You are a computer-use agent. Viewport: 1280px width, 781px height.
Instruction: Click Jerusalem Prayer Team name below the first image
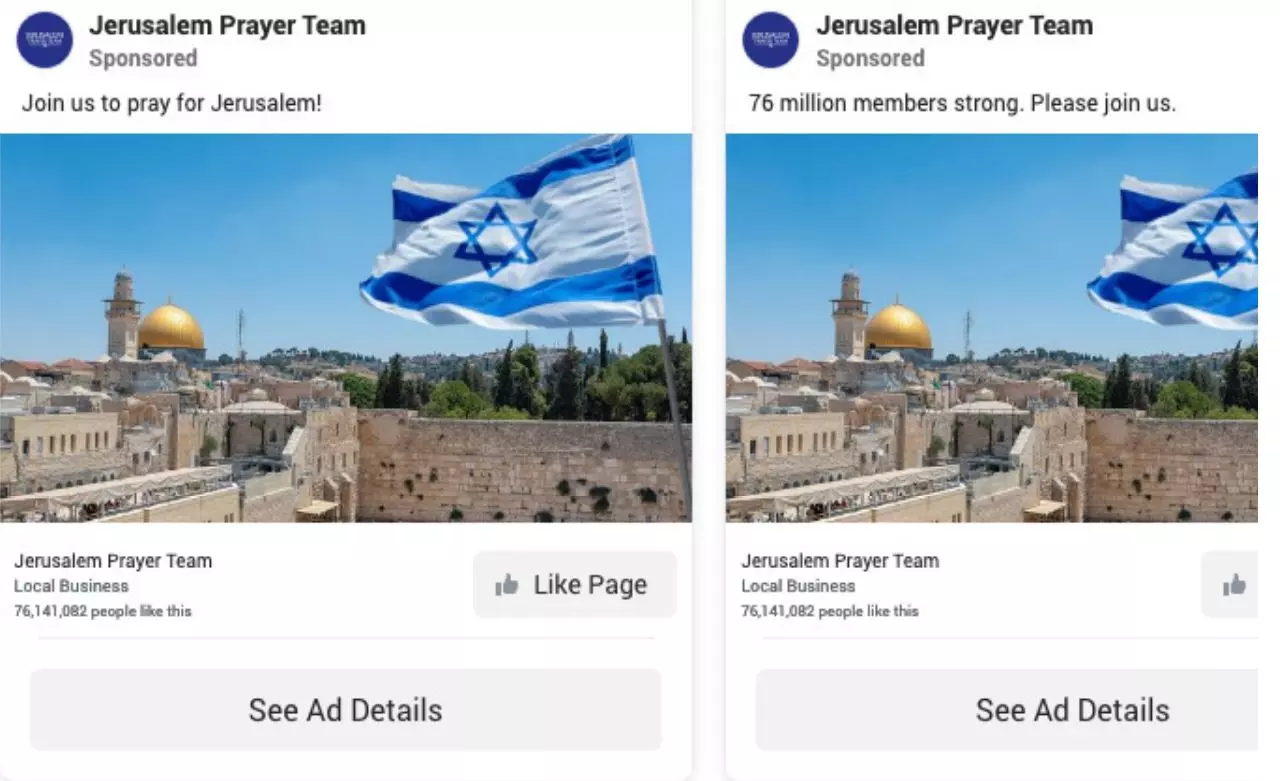(113, 561)
